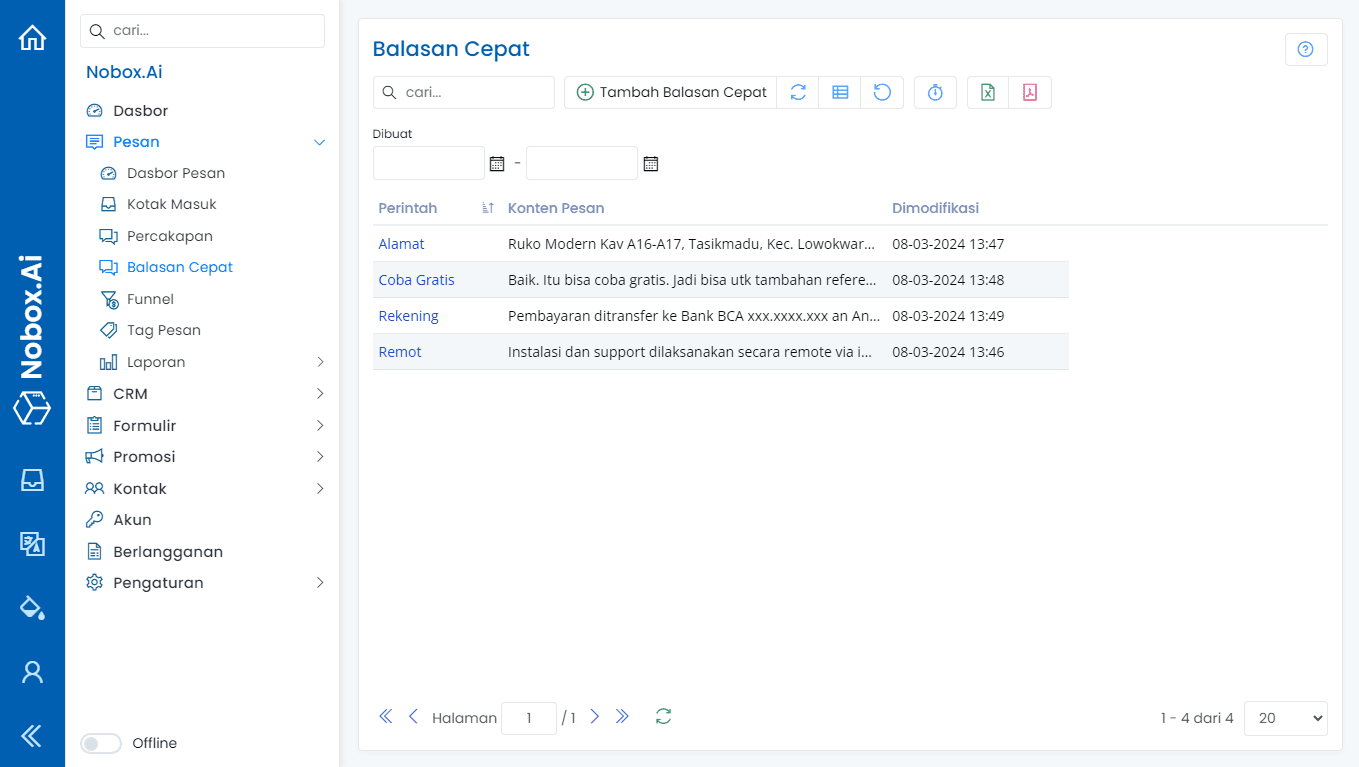Select the Funnel menu item
This screenshot has height=767, width=1359.
point(150,299)
